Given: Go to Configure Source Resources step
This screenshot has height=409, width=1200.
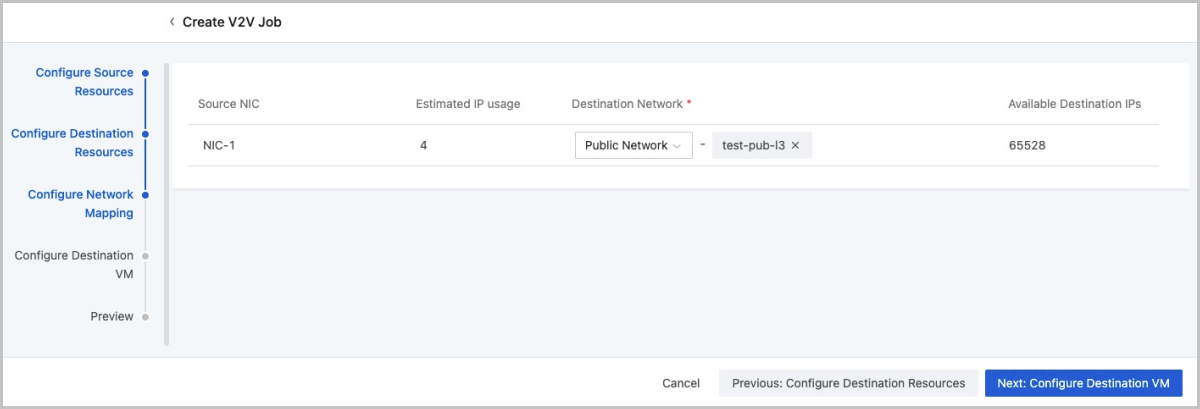Looking at the screenshot, I should [84, 82].
